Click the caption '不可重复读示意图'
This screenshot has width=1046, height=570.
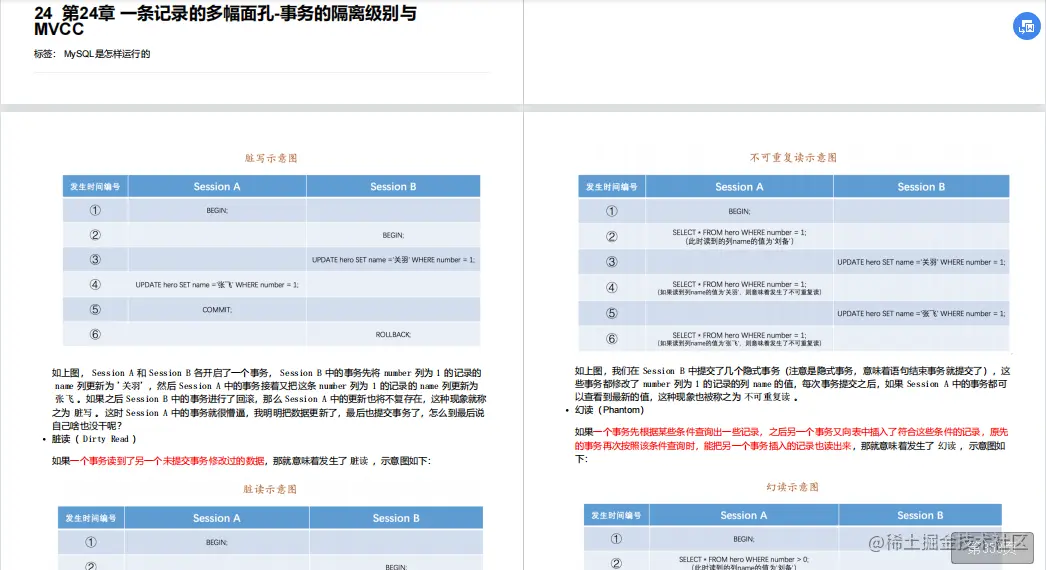pyautogui.click(x=793, y=158)
